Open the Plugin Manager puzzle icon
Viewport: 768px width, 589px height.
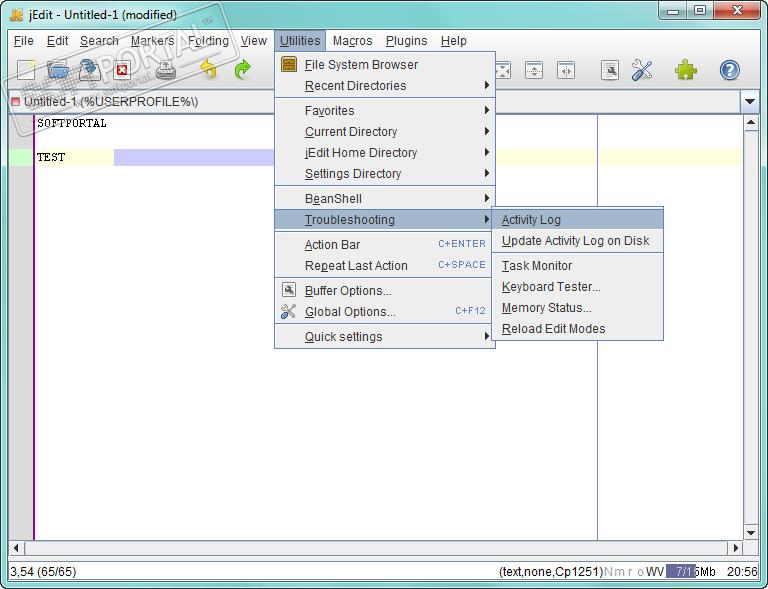[686, 70]
